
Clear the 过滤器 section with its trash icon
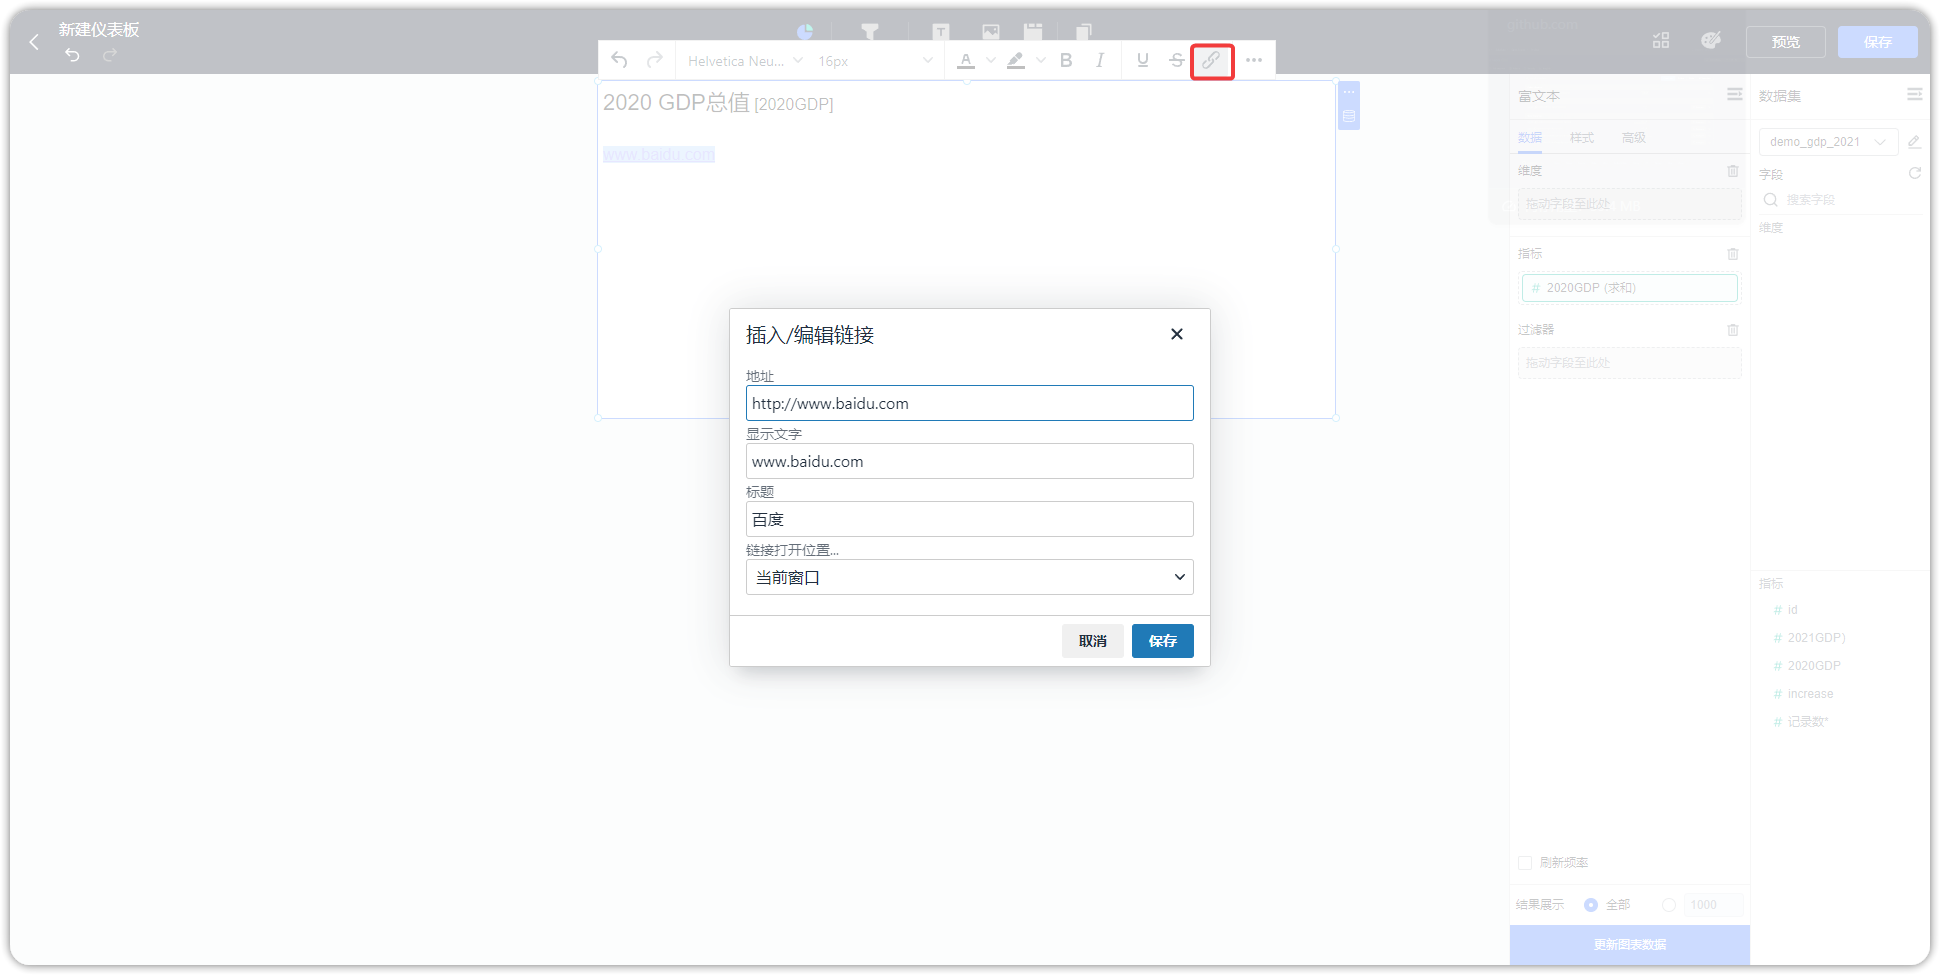coord(1733,330)
